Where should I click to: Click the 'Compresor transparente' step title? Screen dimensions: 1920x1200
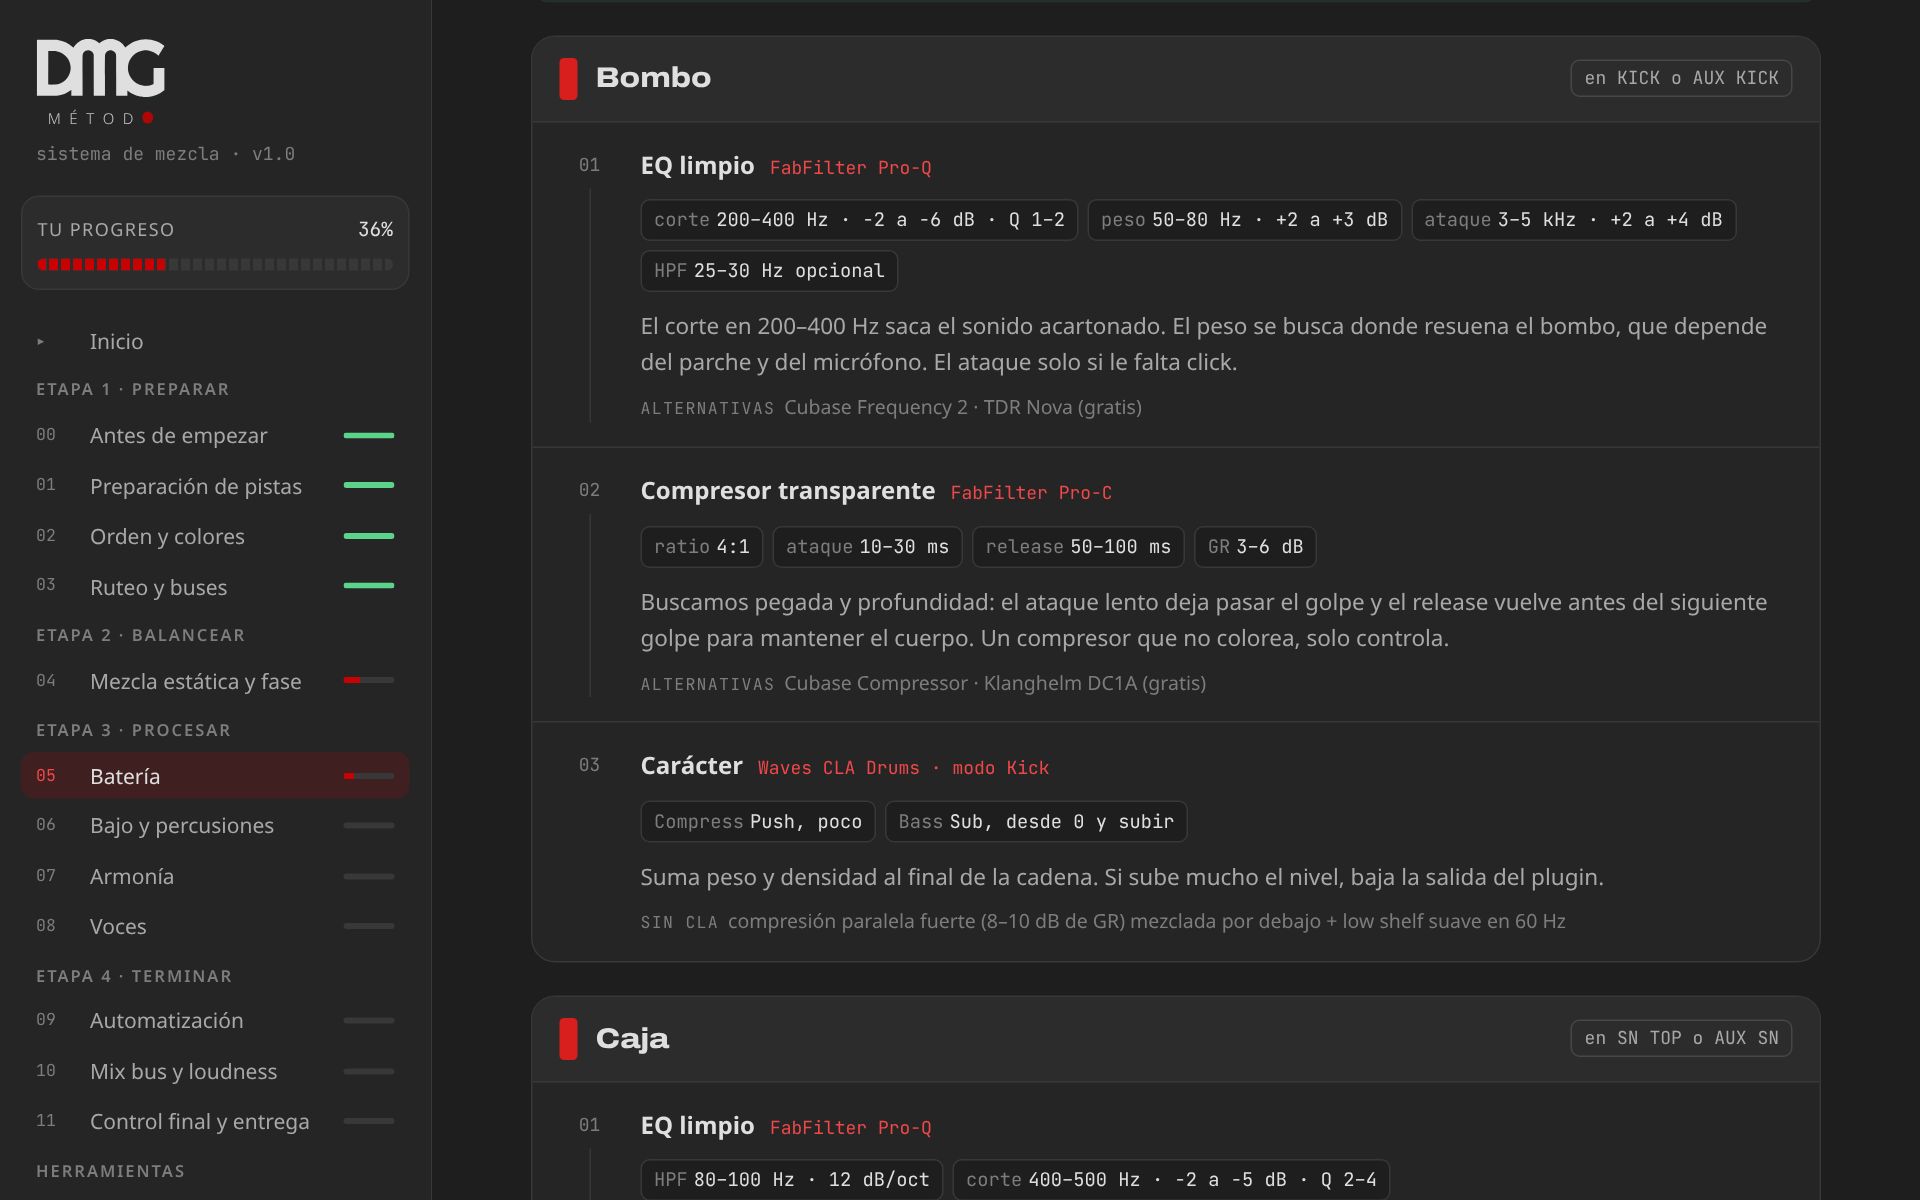click(788, 491)
